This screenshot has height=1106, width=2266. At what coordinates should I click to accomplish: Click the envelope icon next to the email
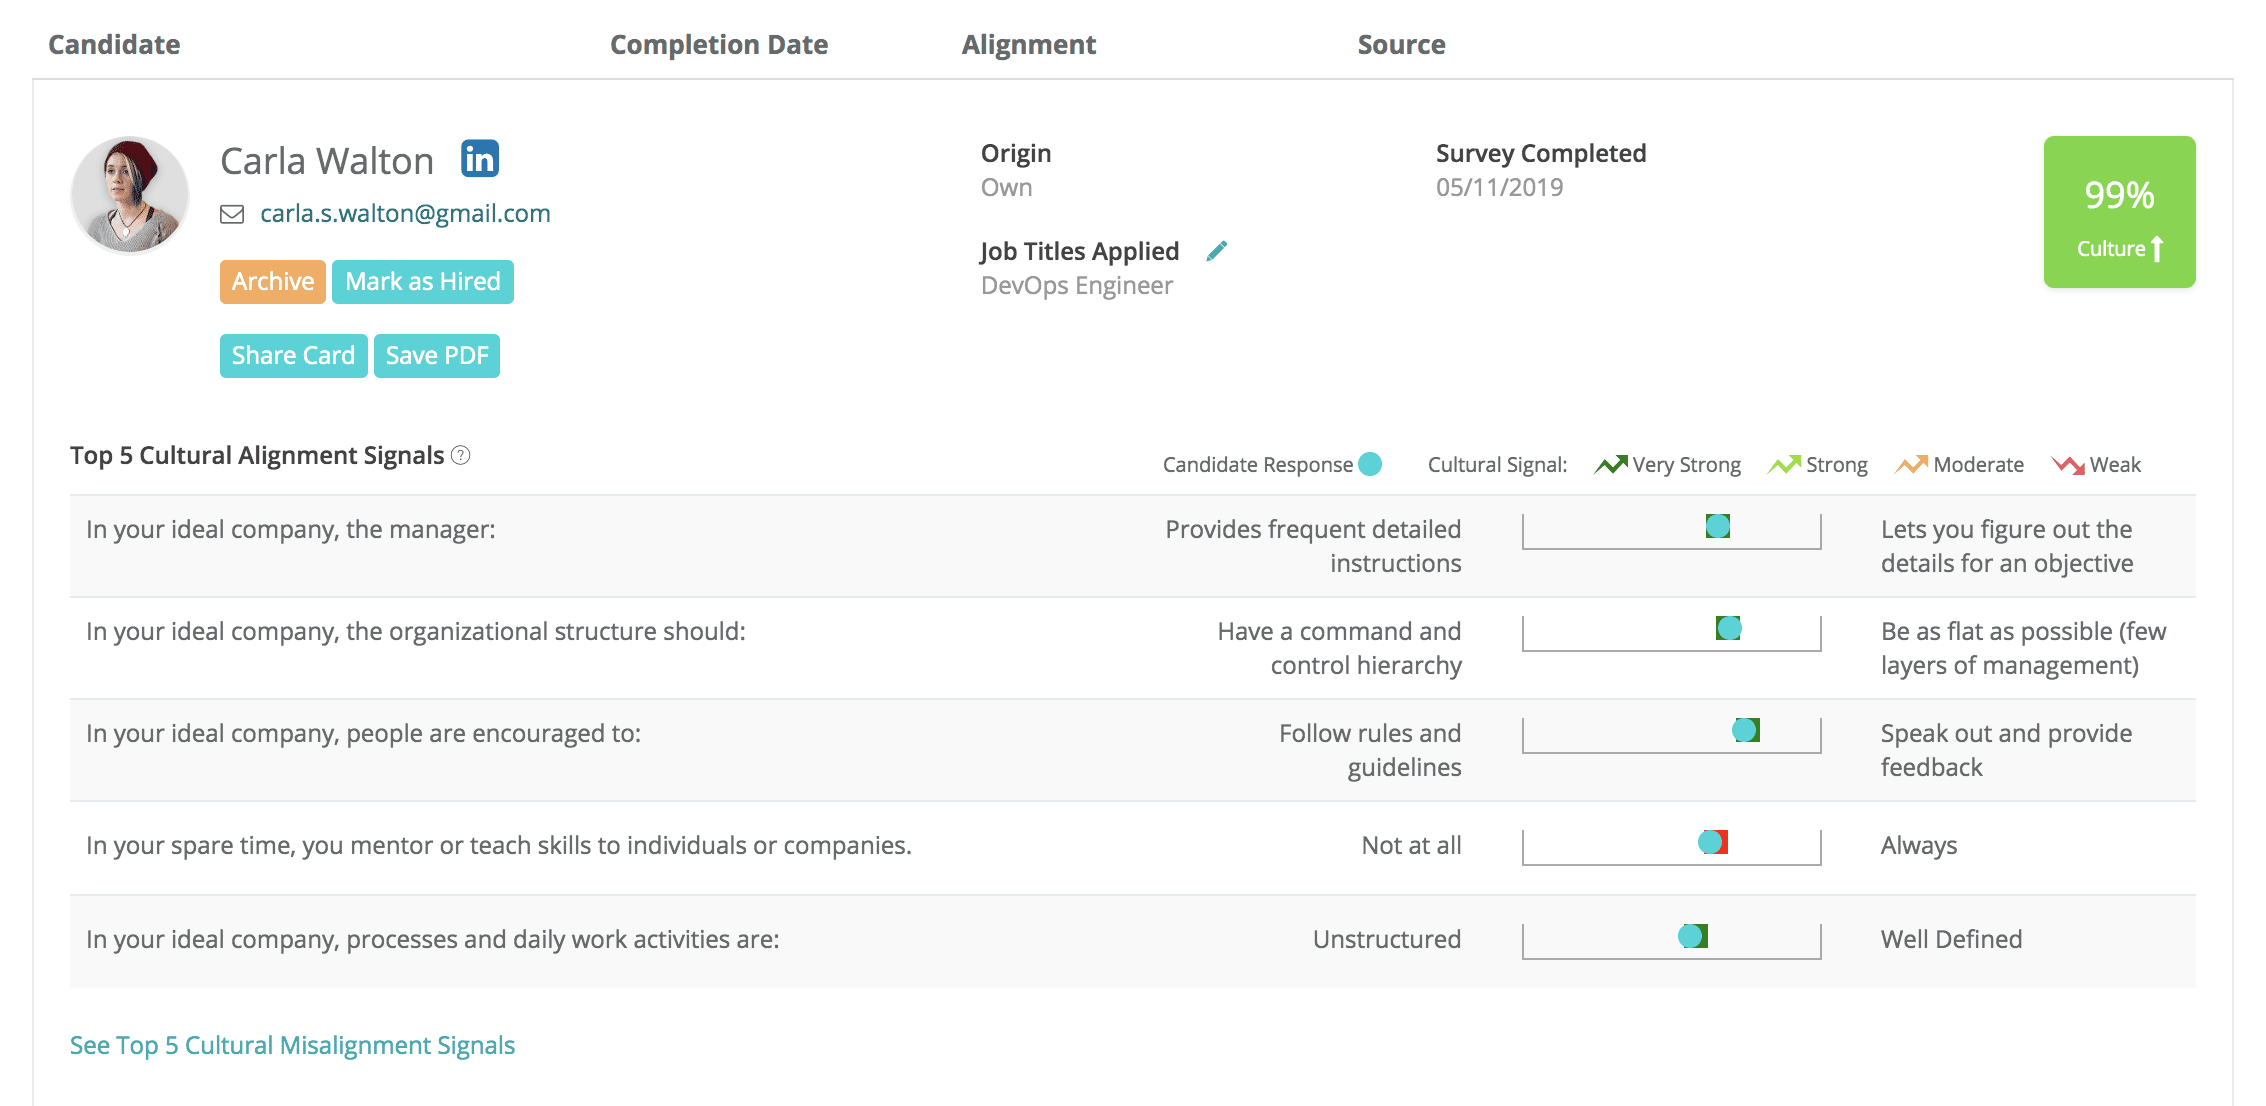232,214
